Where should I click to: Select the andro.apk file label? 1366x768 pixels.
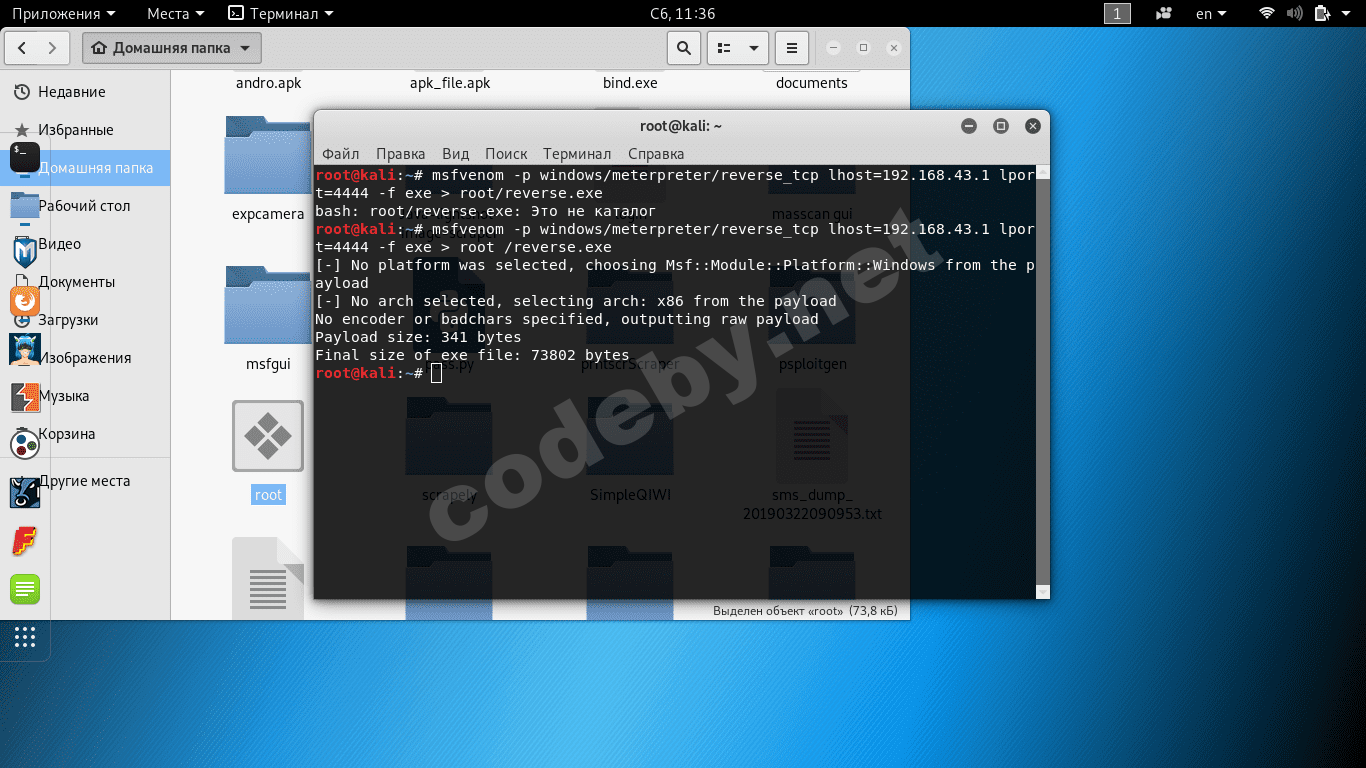coord(268,83)
